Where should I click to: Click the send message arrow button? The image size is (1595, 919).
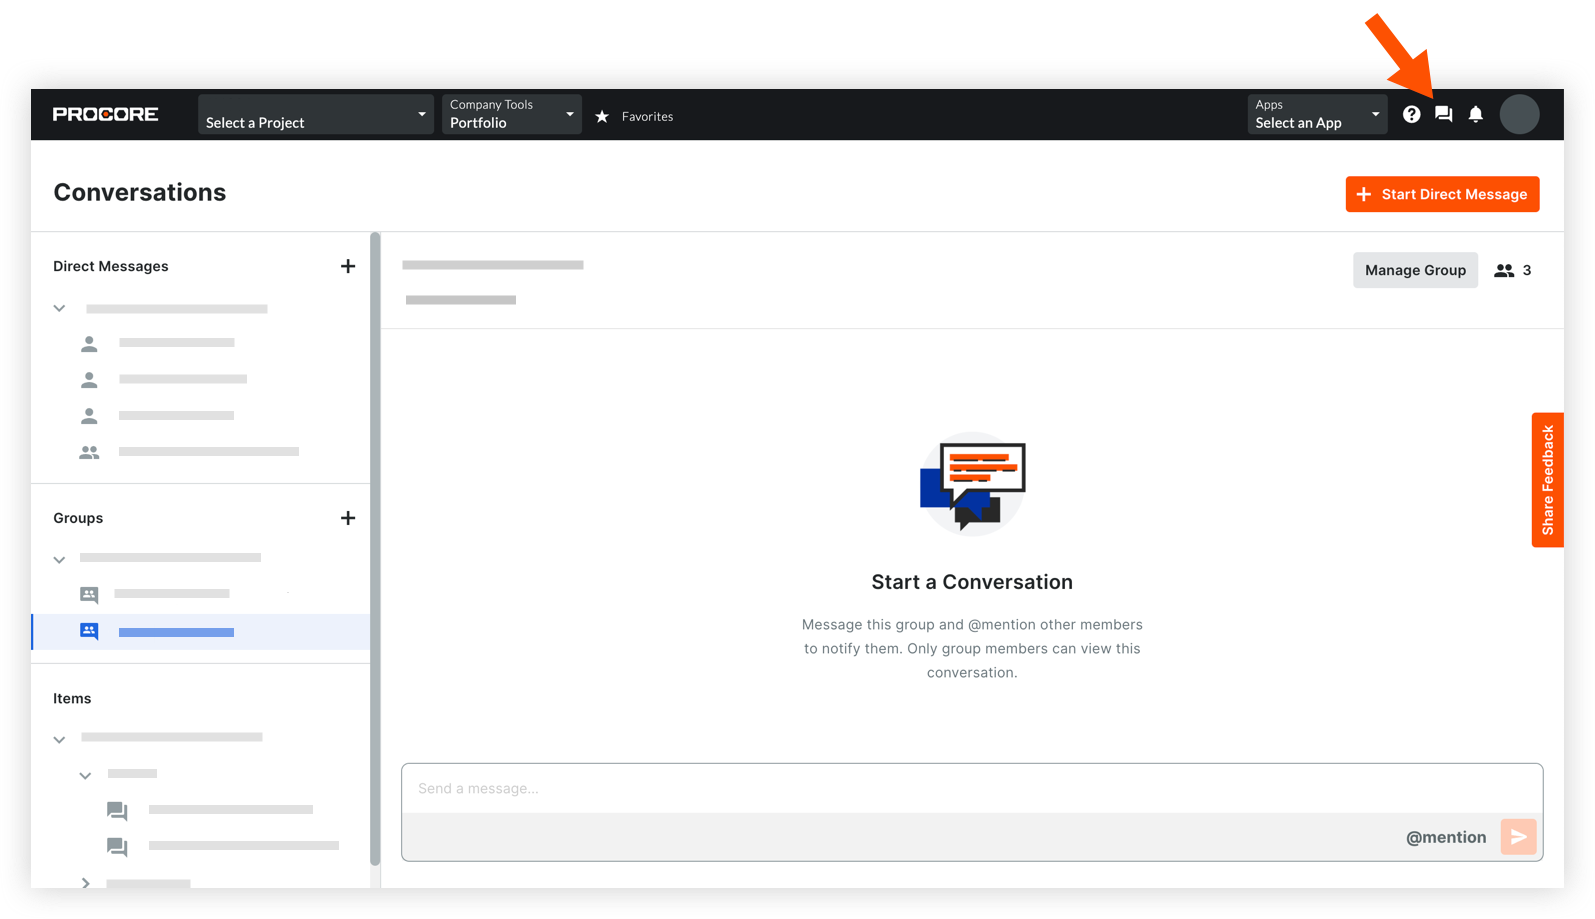[1518, 837]
